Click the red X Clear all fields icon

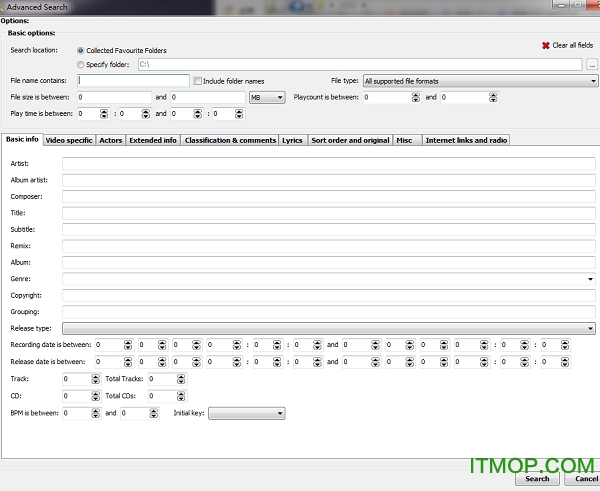pos(546,46)
